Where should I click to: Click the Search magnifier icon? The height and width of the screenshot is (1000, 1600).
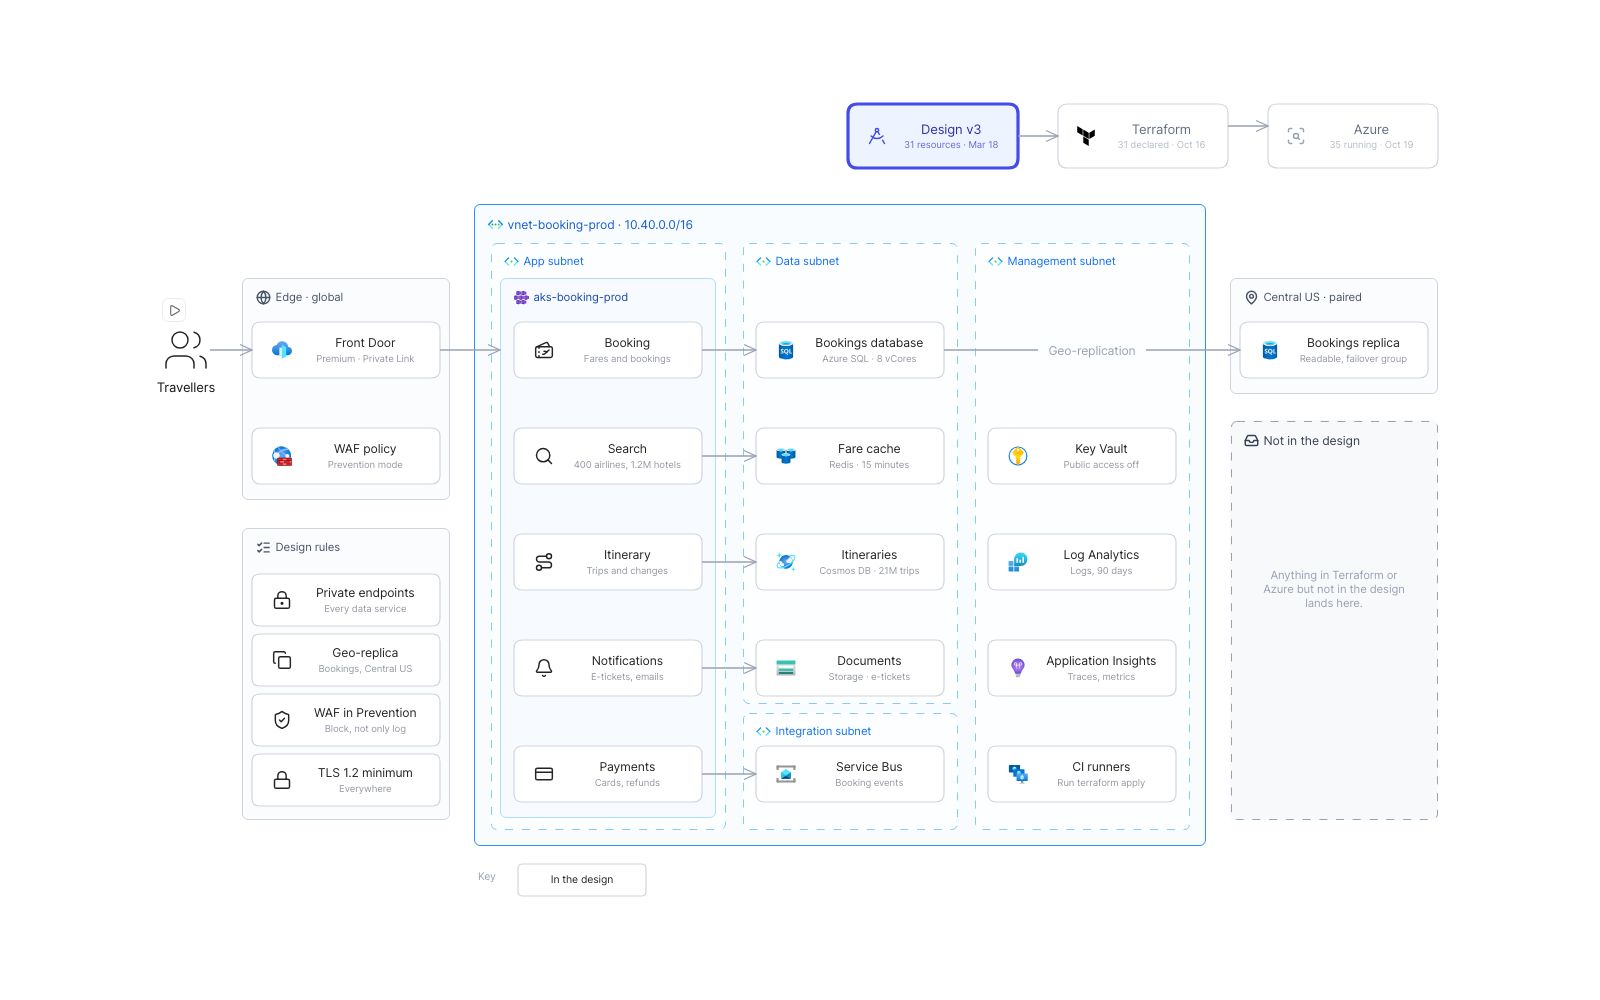pos(544,456)
